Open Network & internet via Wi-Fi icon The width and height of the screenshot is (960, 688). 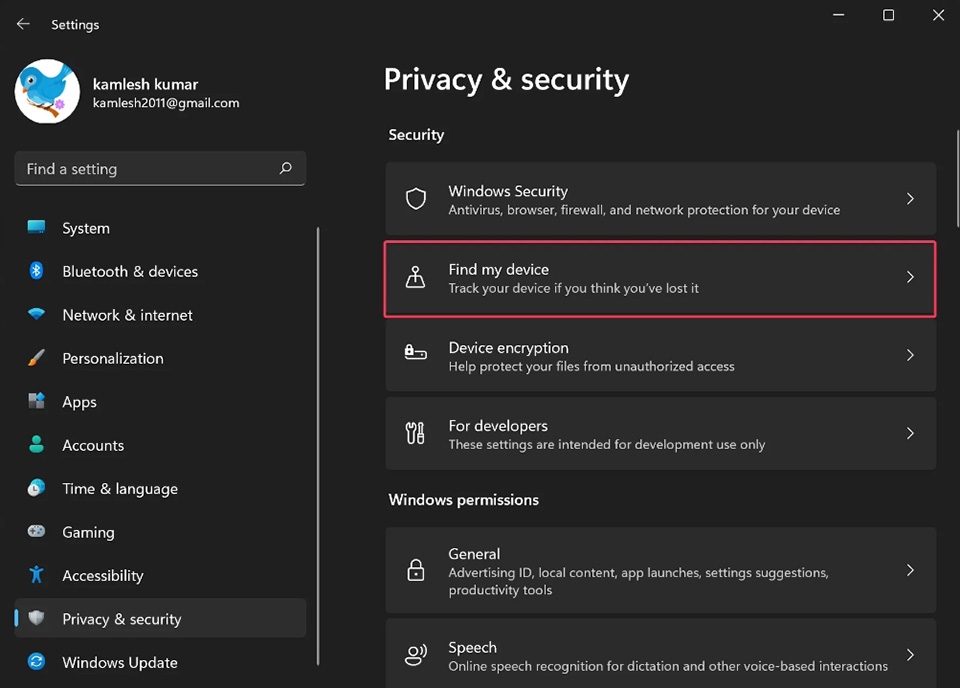pos(37,315)
